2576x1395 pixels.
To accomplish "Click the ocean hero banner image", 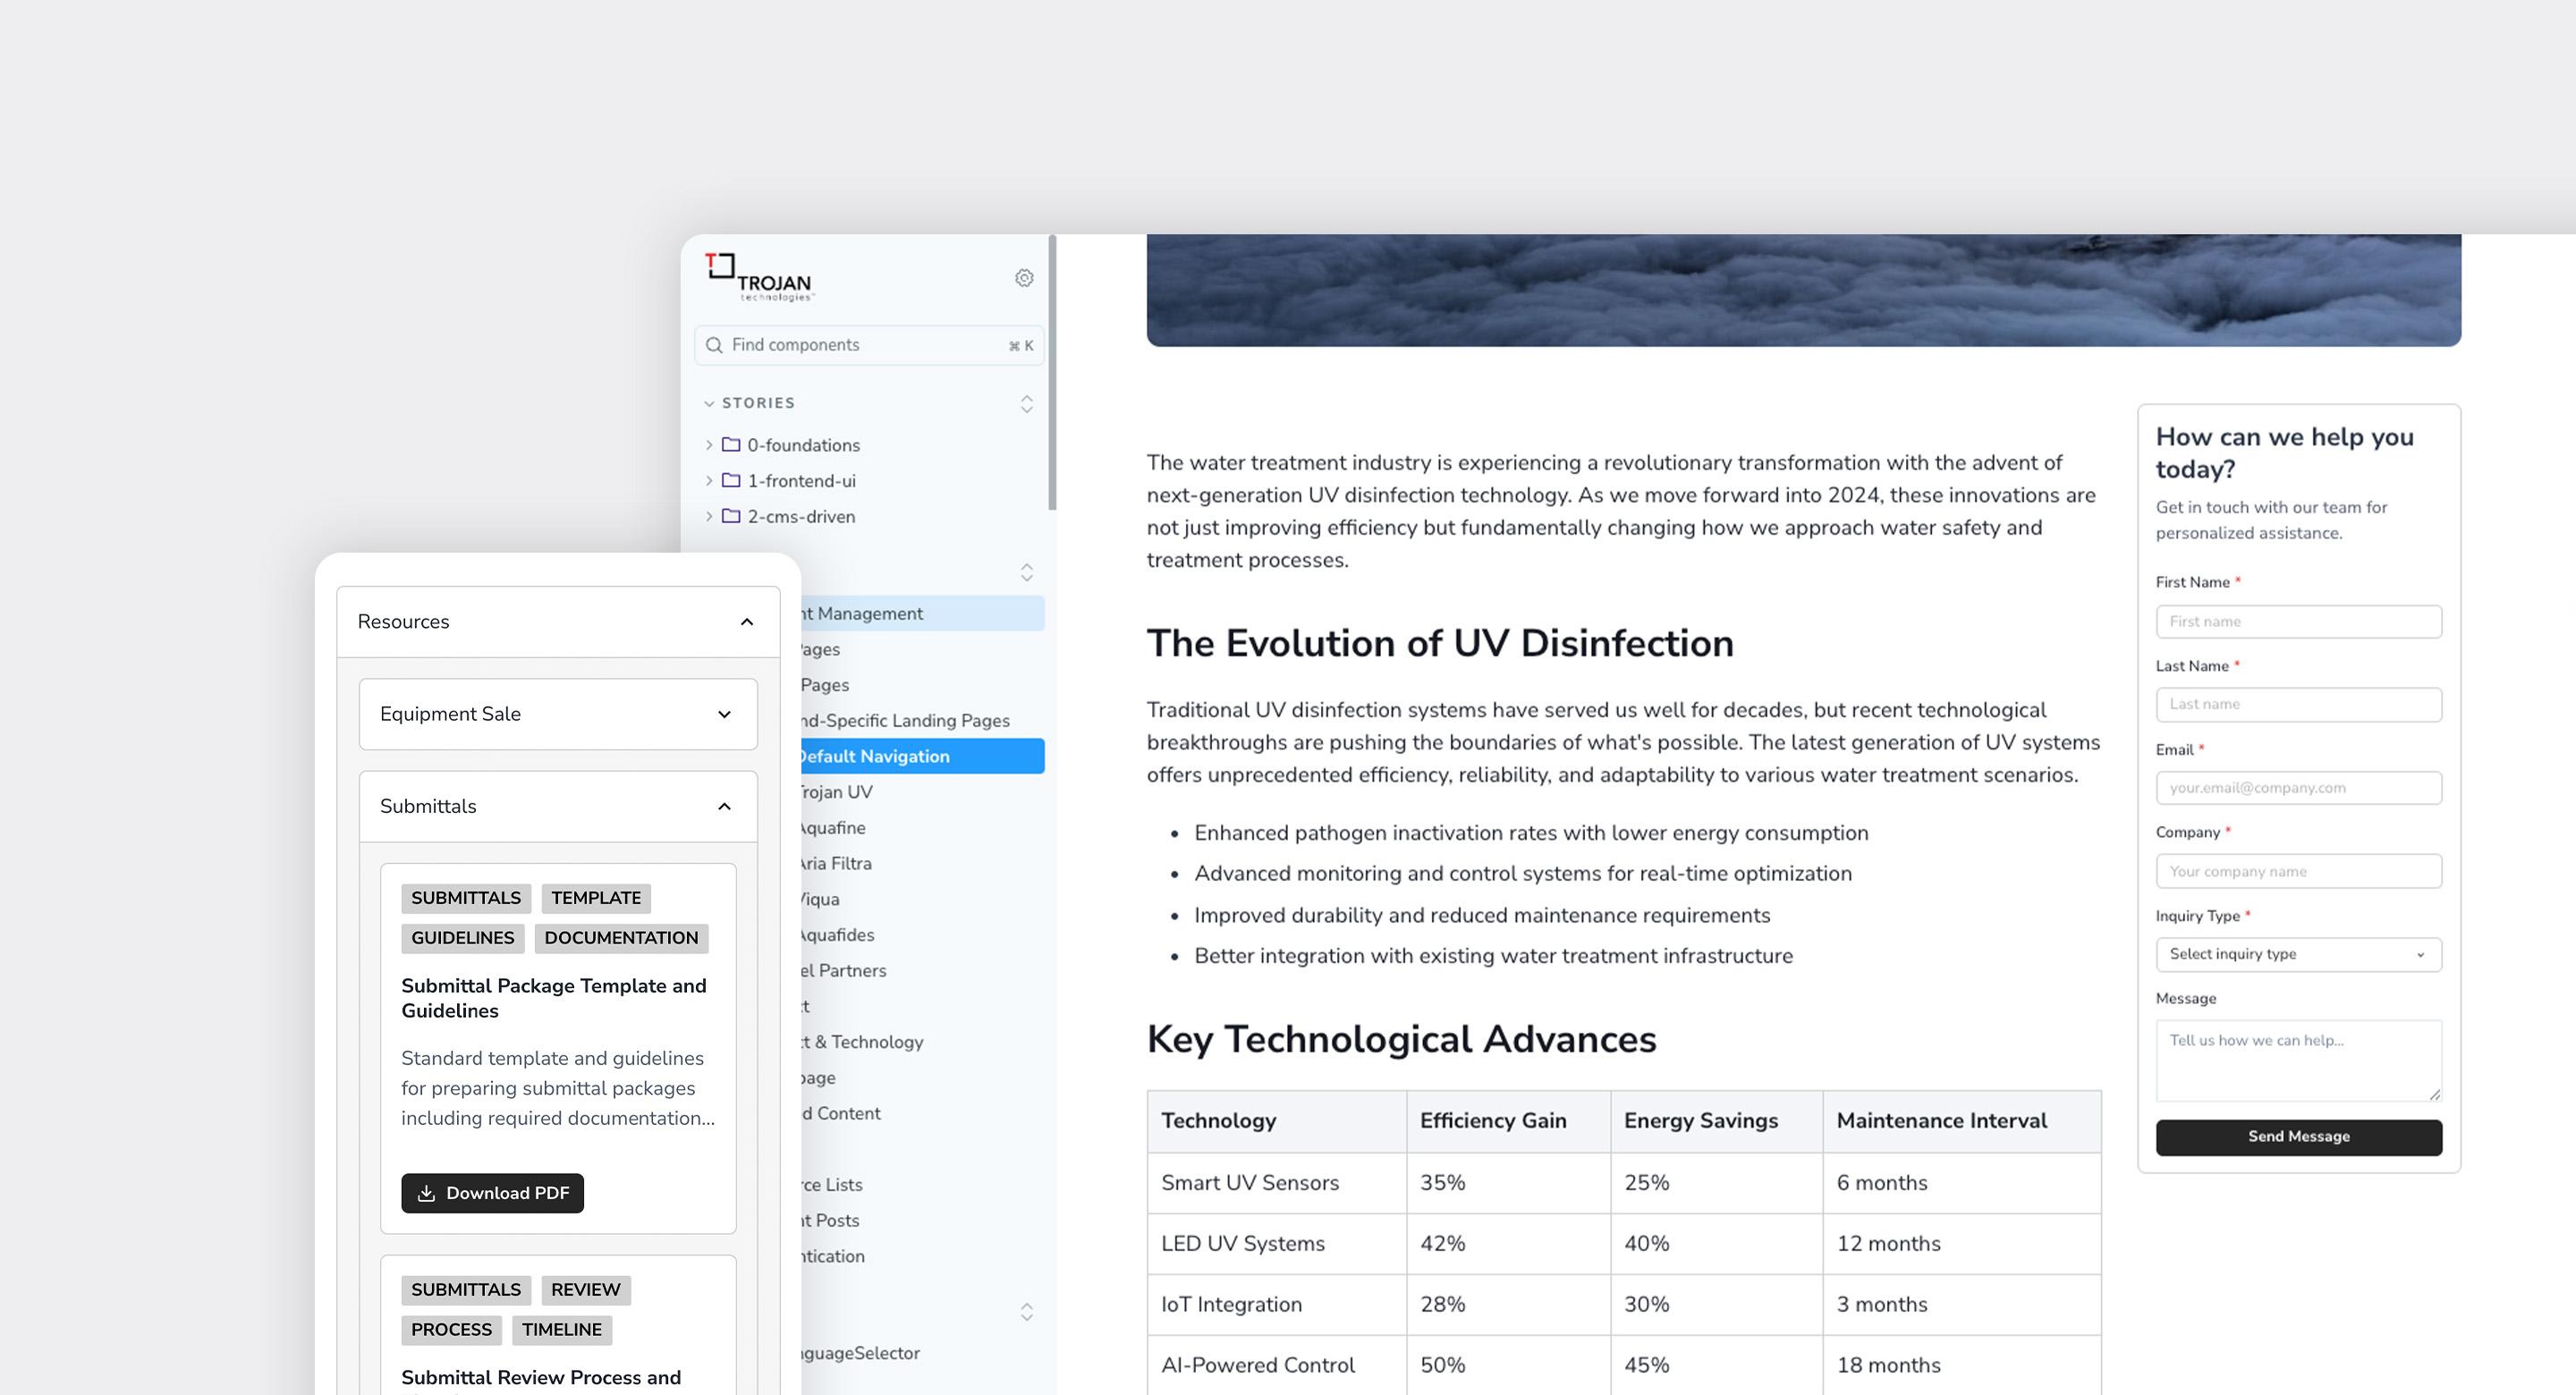I will click(1803, 290).
